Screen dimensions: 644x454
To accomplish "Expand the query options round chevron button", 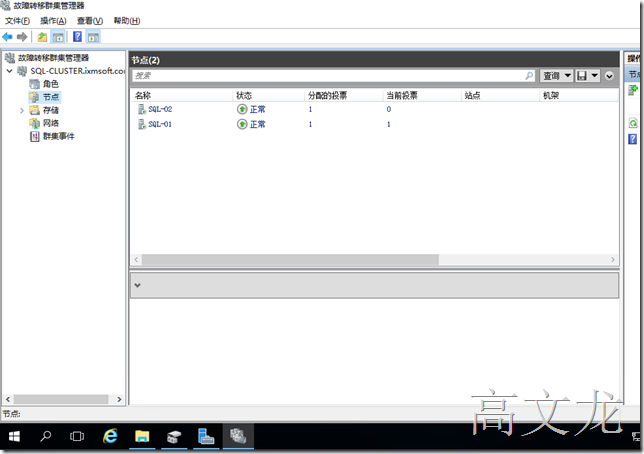I will [610, 76].
